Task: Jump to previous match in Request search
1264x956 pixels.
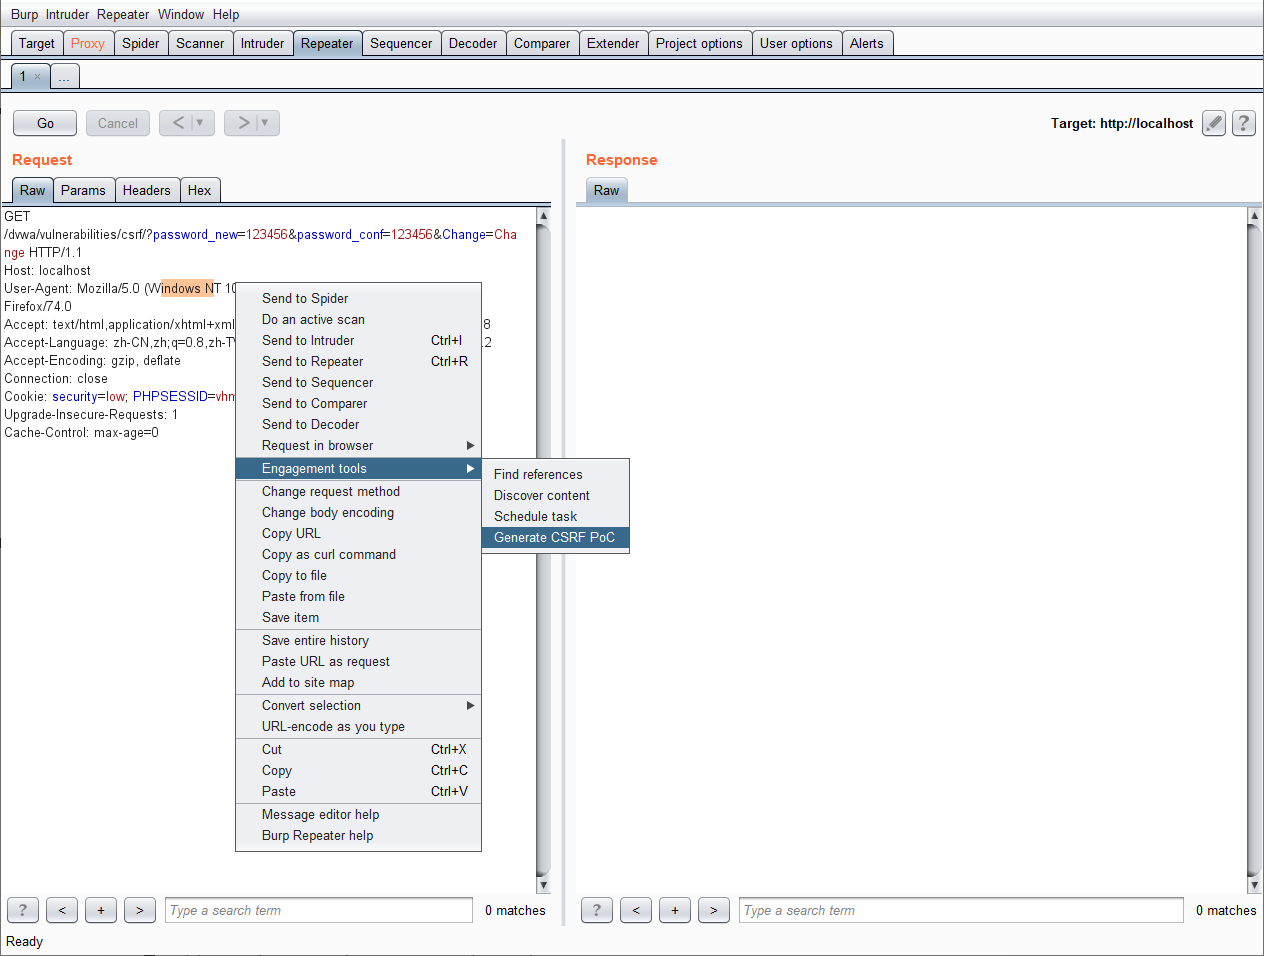Action: click(x=62, y=910)
